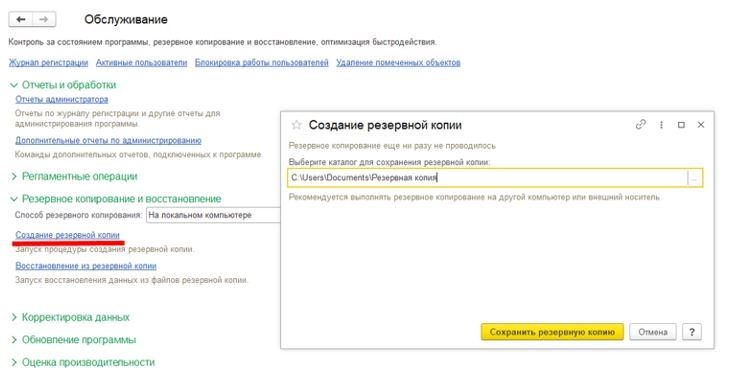Click into the backup catalog path field
The image size is (729, 391).
click(x=487, y=178)
